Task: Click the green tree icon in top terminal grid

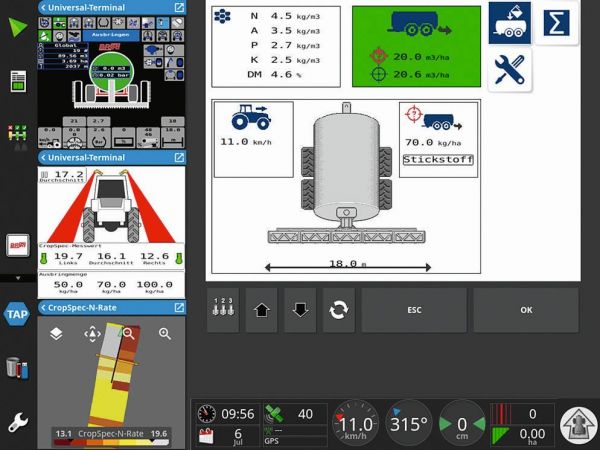Action: click(45, 36)
